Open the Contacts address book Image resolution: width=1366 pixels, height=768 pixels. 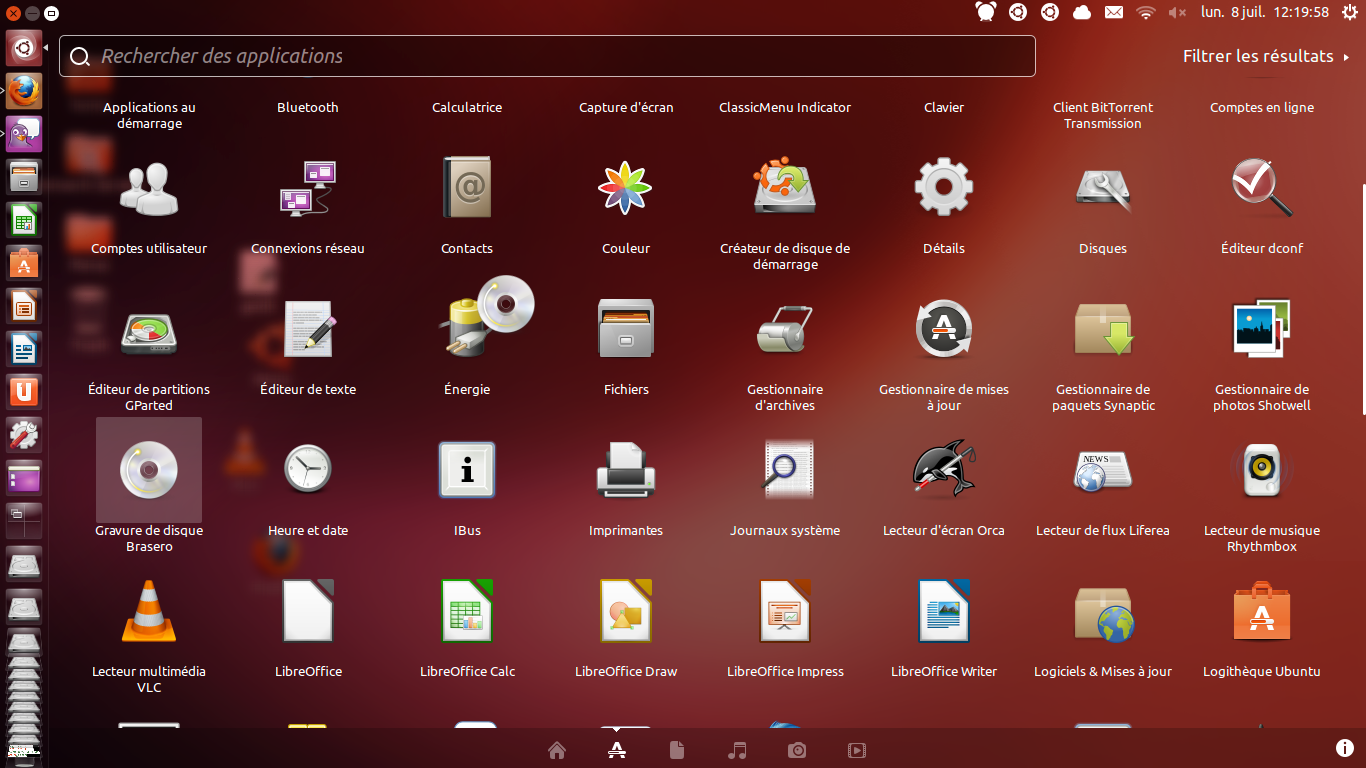467,188
